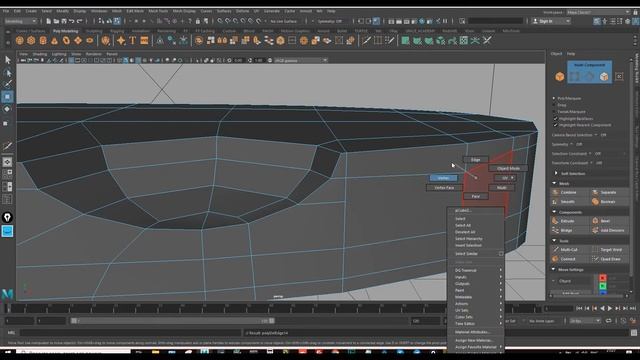The width and height of the screenshot is (640, 360).
Task: Toggle loop playback button near frame rate
Action: click(x=609, y=321)
